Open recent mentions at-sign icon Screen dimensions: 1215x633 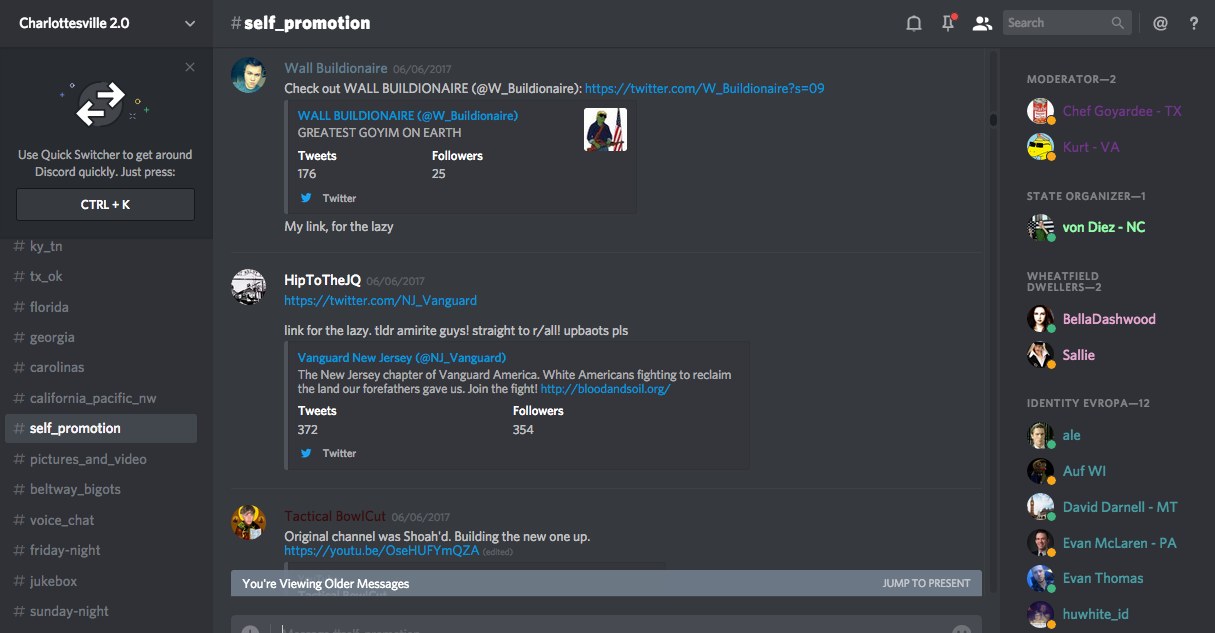[x=1160, y=23]
